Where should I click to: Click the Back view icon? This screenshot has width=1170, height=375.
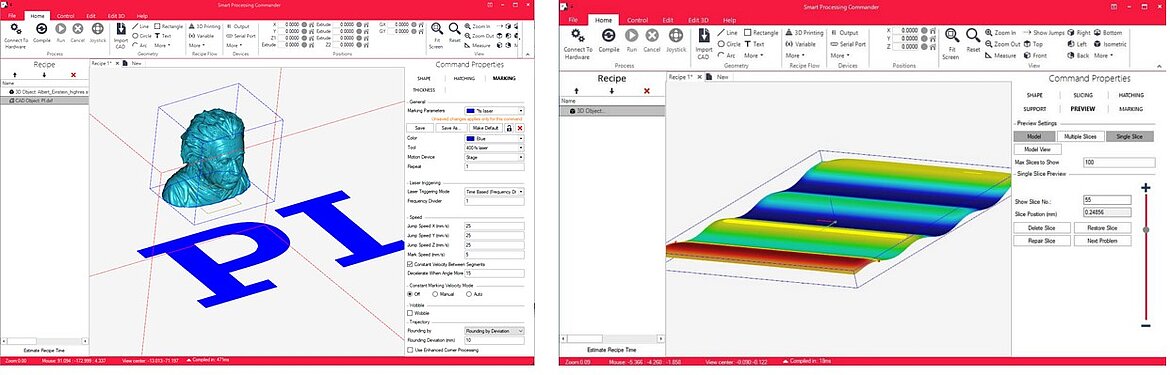1071,56
